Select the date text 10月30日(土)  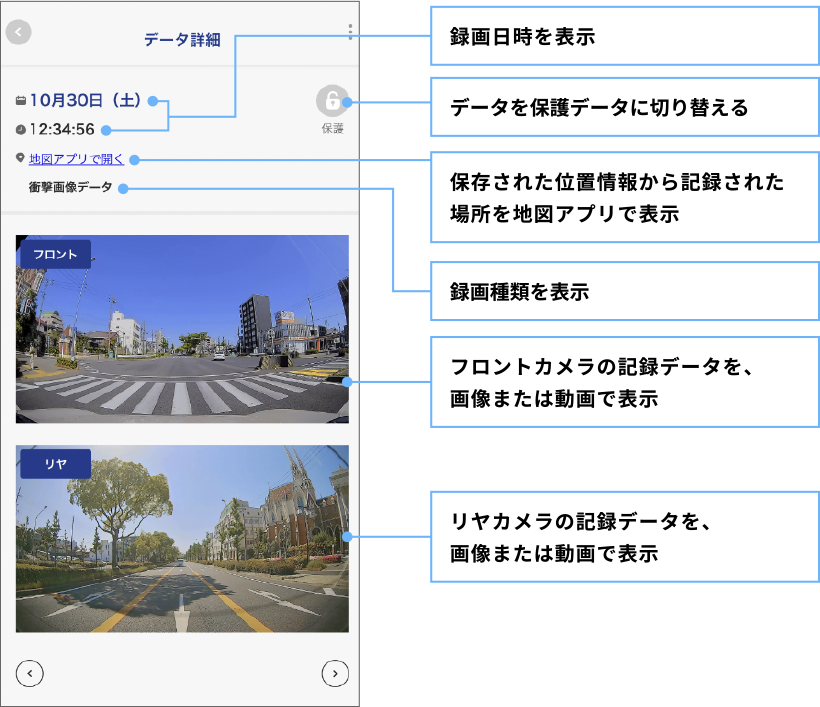85,100
